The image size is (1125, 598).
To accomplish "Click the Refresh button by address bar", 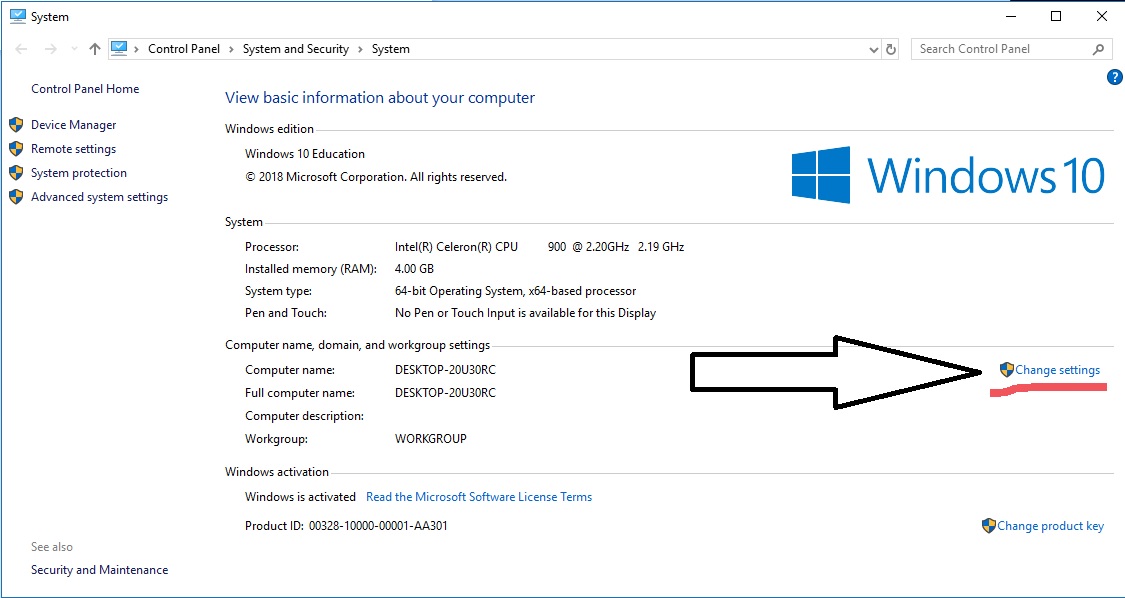I will pos(893,49).
